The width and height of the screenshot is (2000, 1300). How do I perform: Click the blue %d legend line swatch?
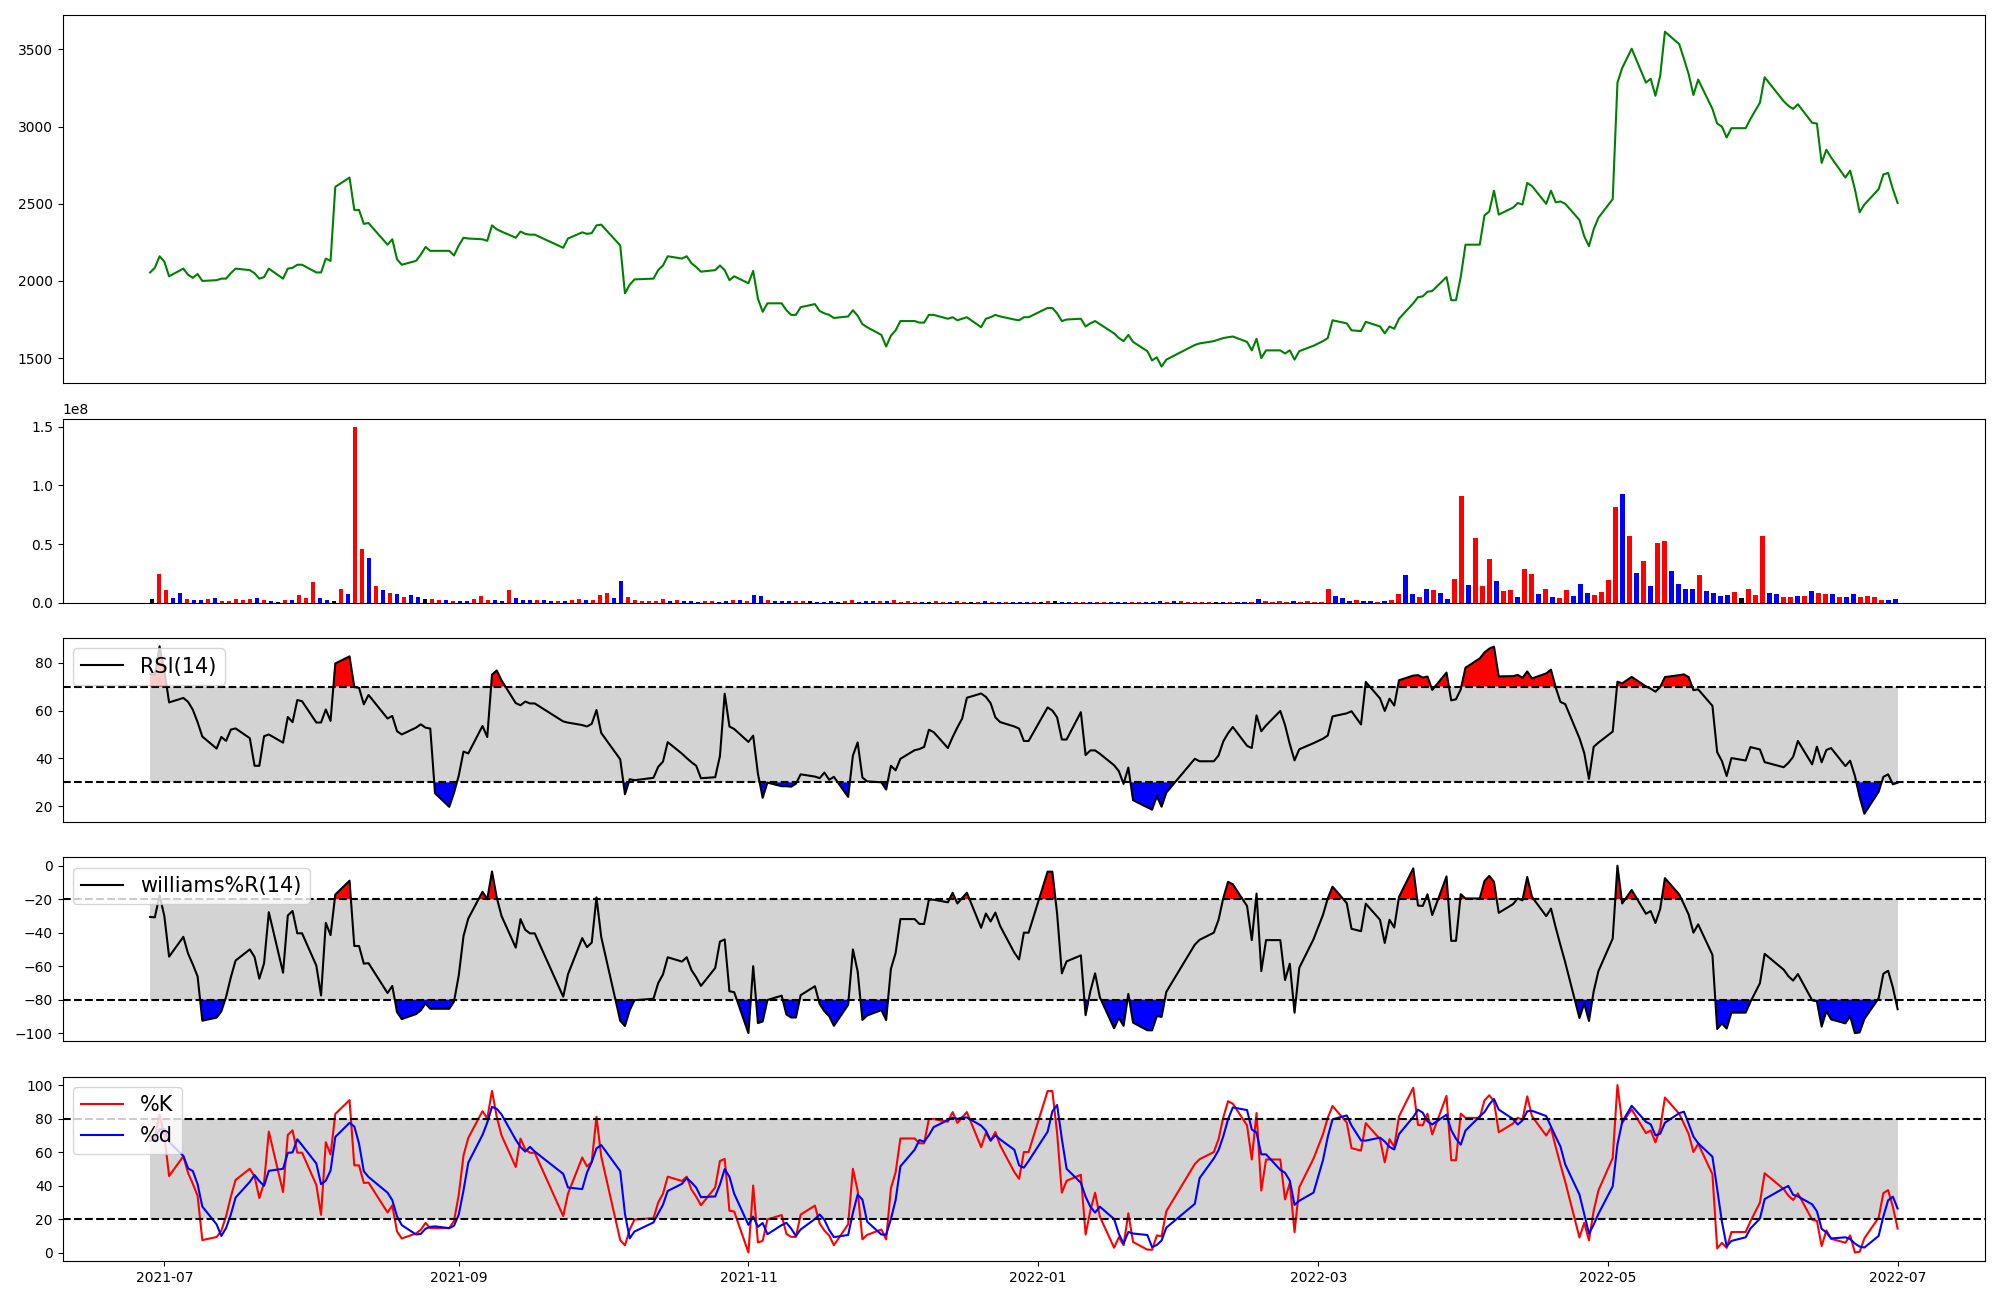[102, 1135]
